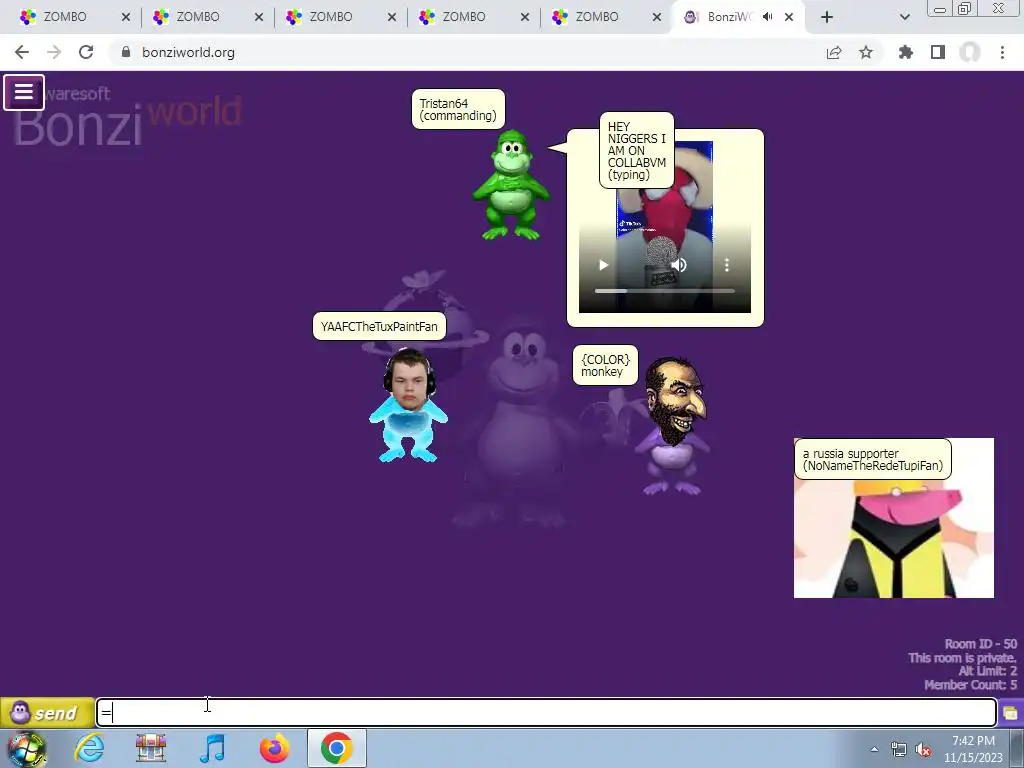Click the purple {COLOR} monkey Bonzi

point(673,426)
